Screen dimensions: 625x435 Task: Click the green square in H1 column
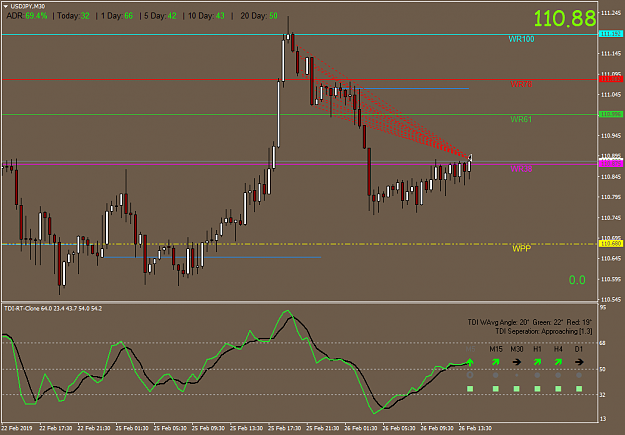[x=537, y=388]
